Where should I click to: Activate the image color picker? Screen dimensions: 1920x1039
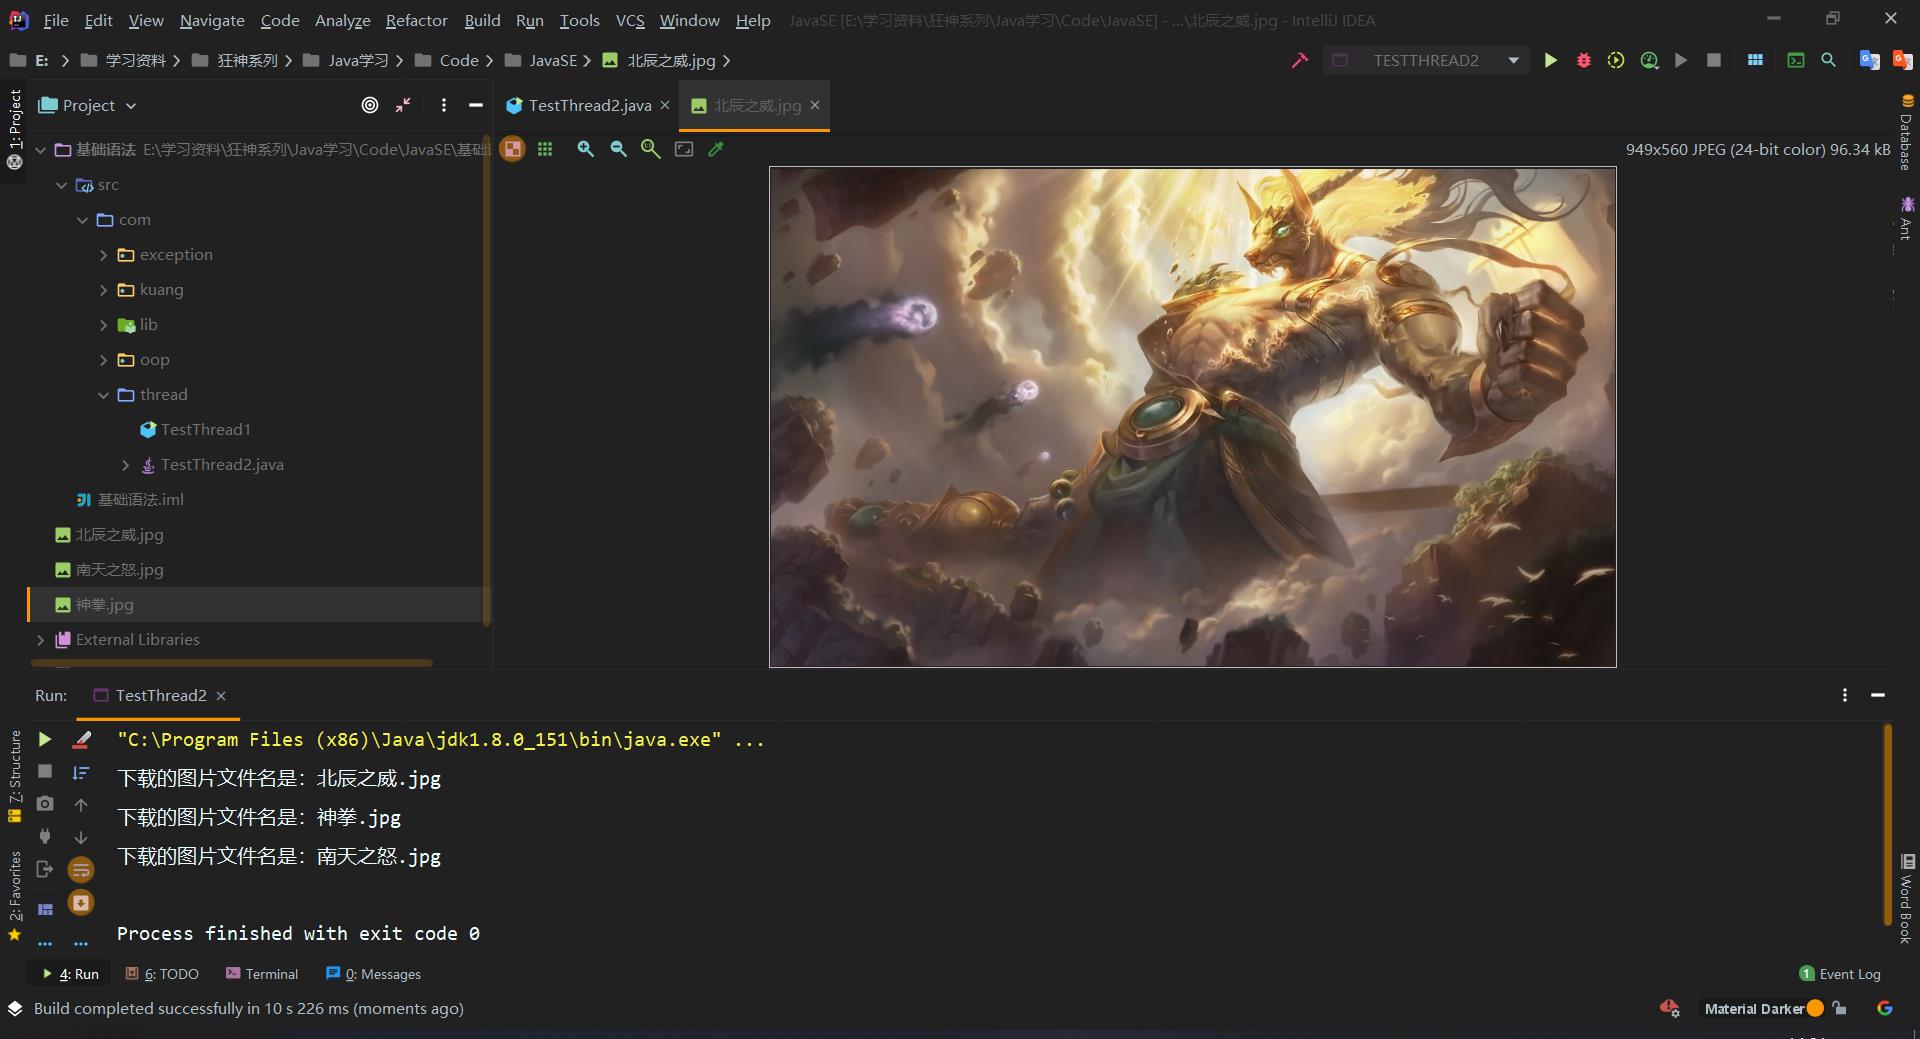pyautogui.click(x=716, y=149)
